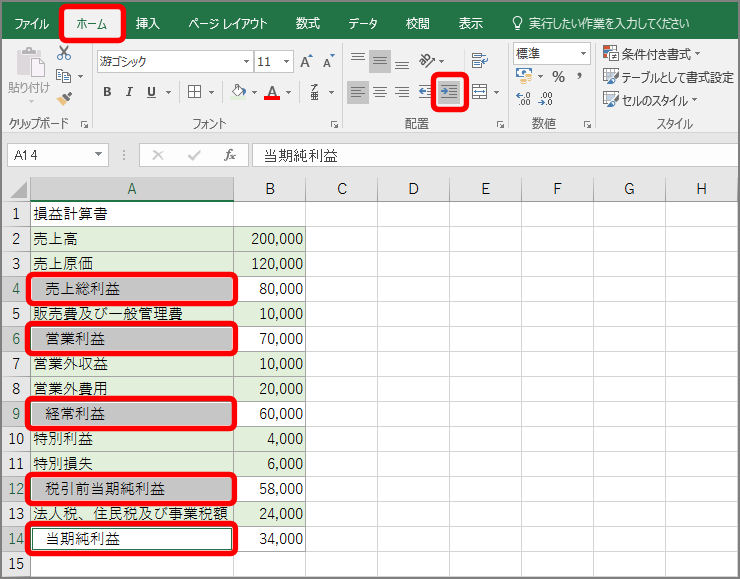Increase font size with large A icon
The height and width of the screenshot is (579, 740).
click(306, 61)
